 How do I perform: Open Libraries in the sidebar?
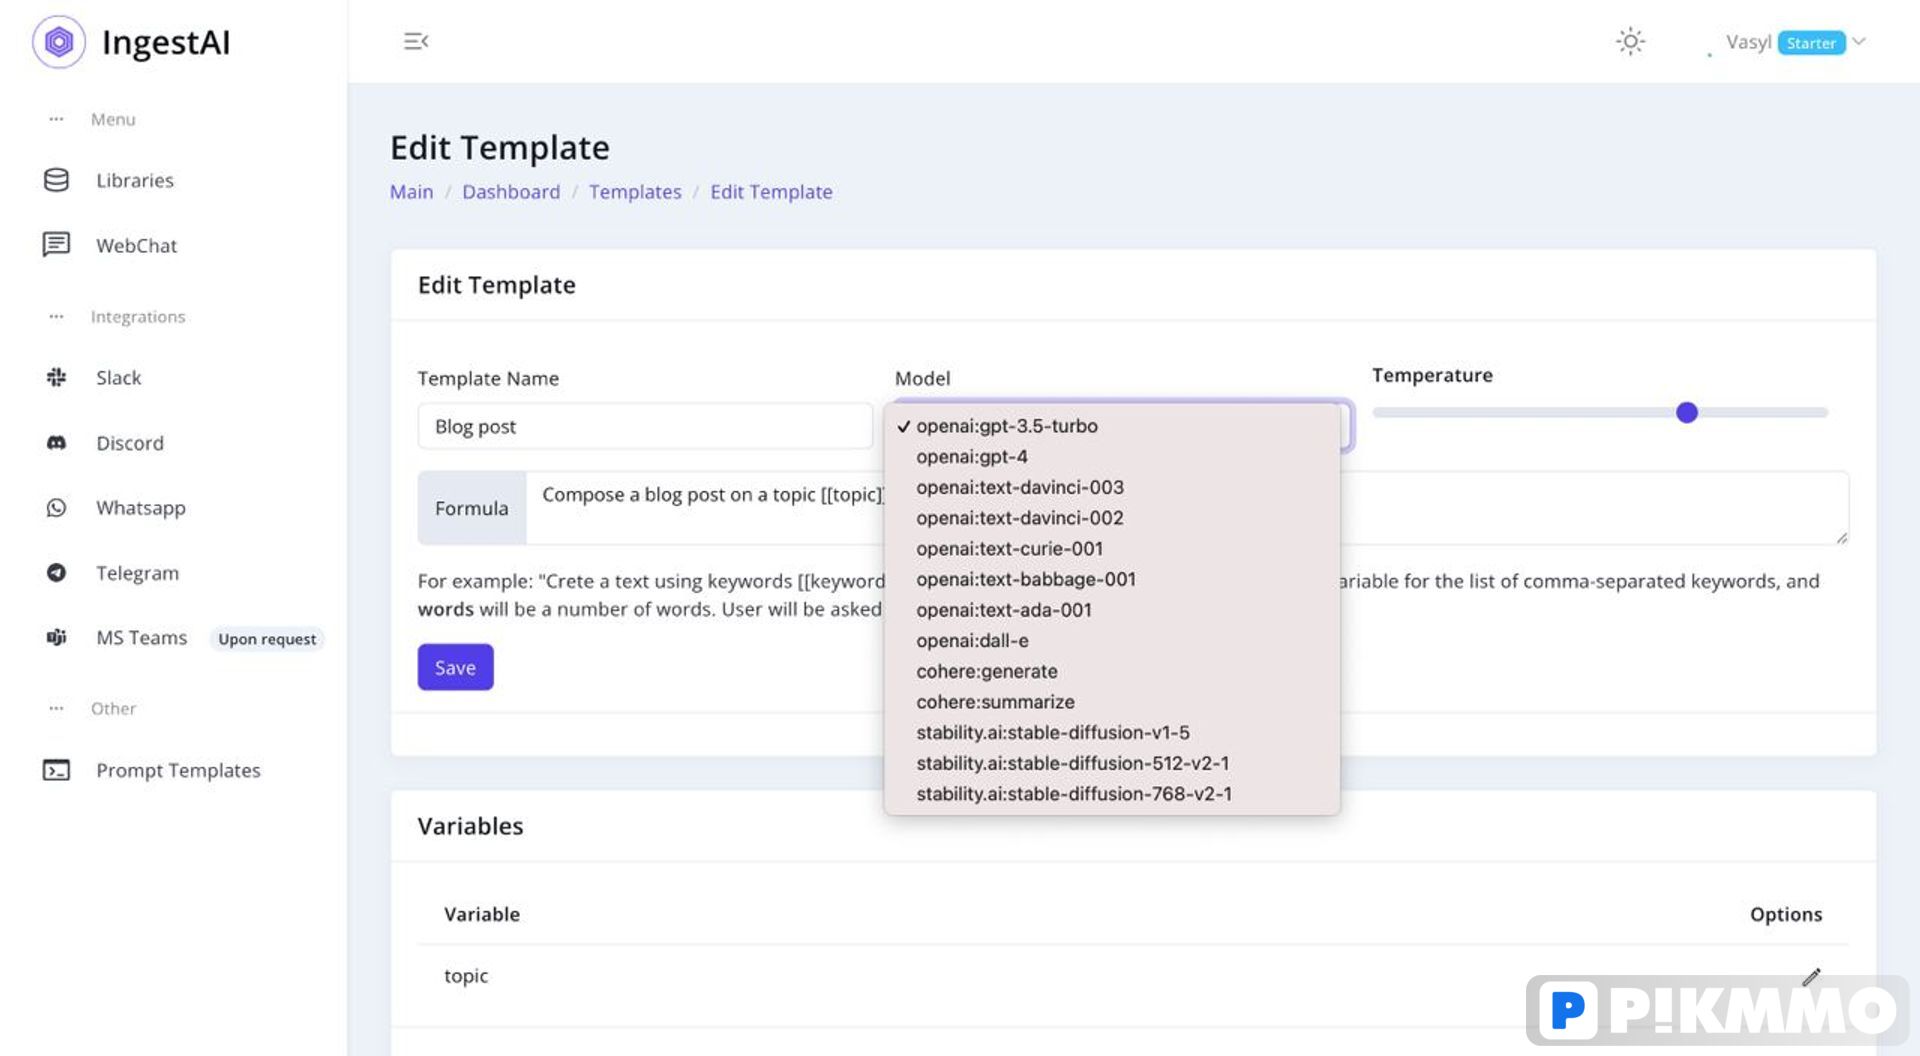[x=135, y=180]
